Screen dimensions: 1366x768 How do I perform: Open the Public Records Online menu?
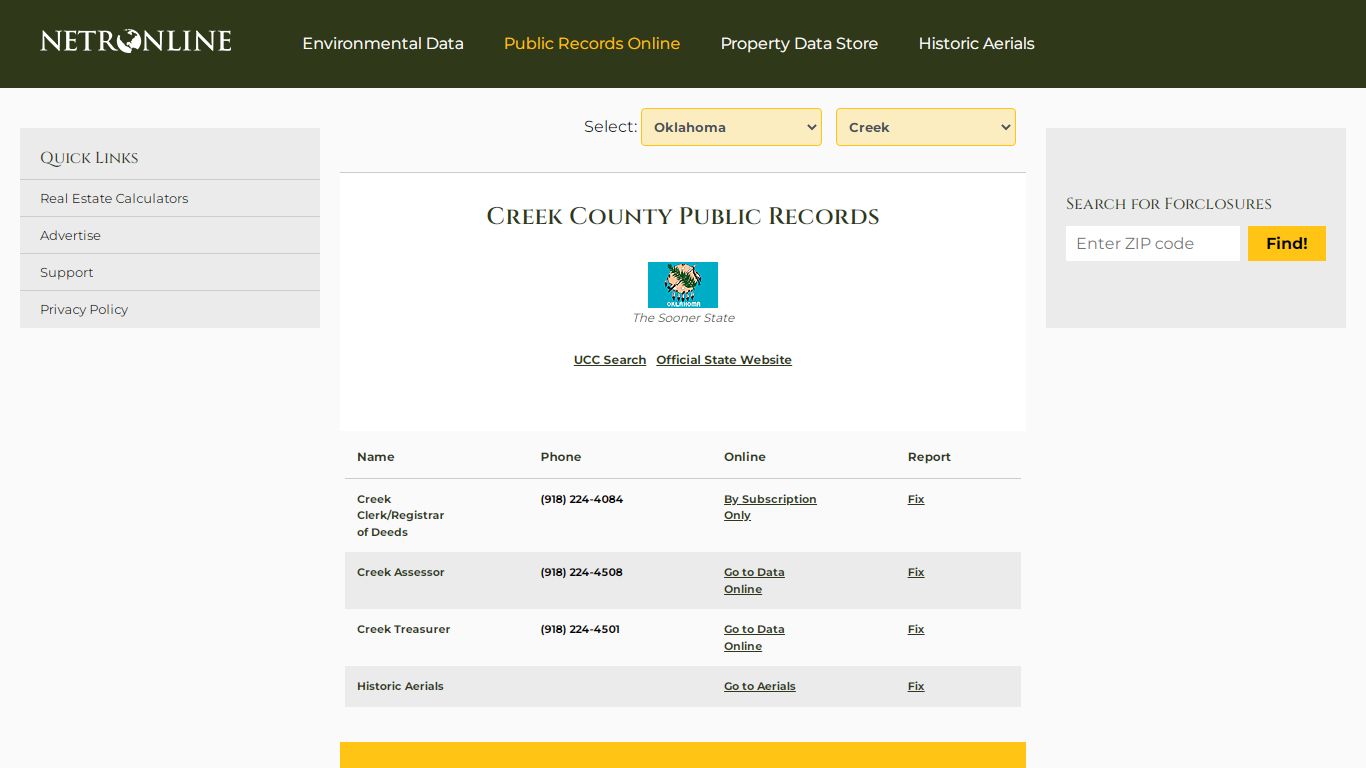pyautogui.click(x=592, y=44)
